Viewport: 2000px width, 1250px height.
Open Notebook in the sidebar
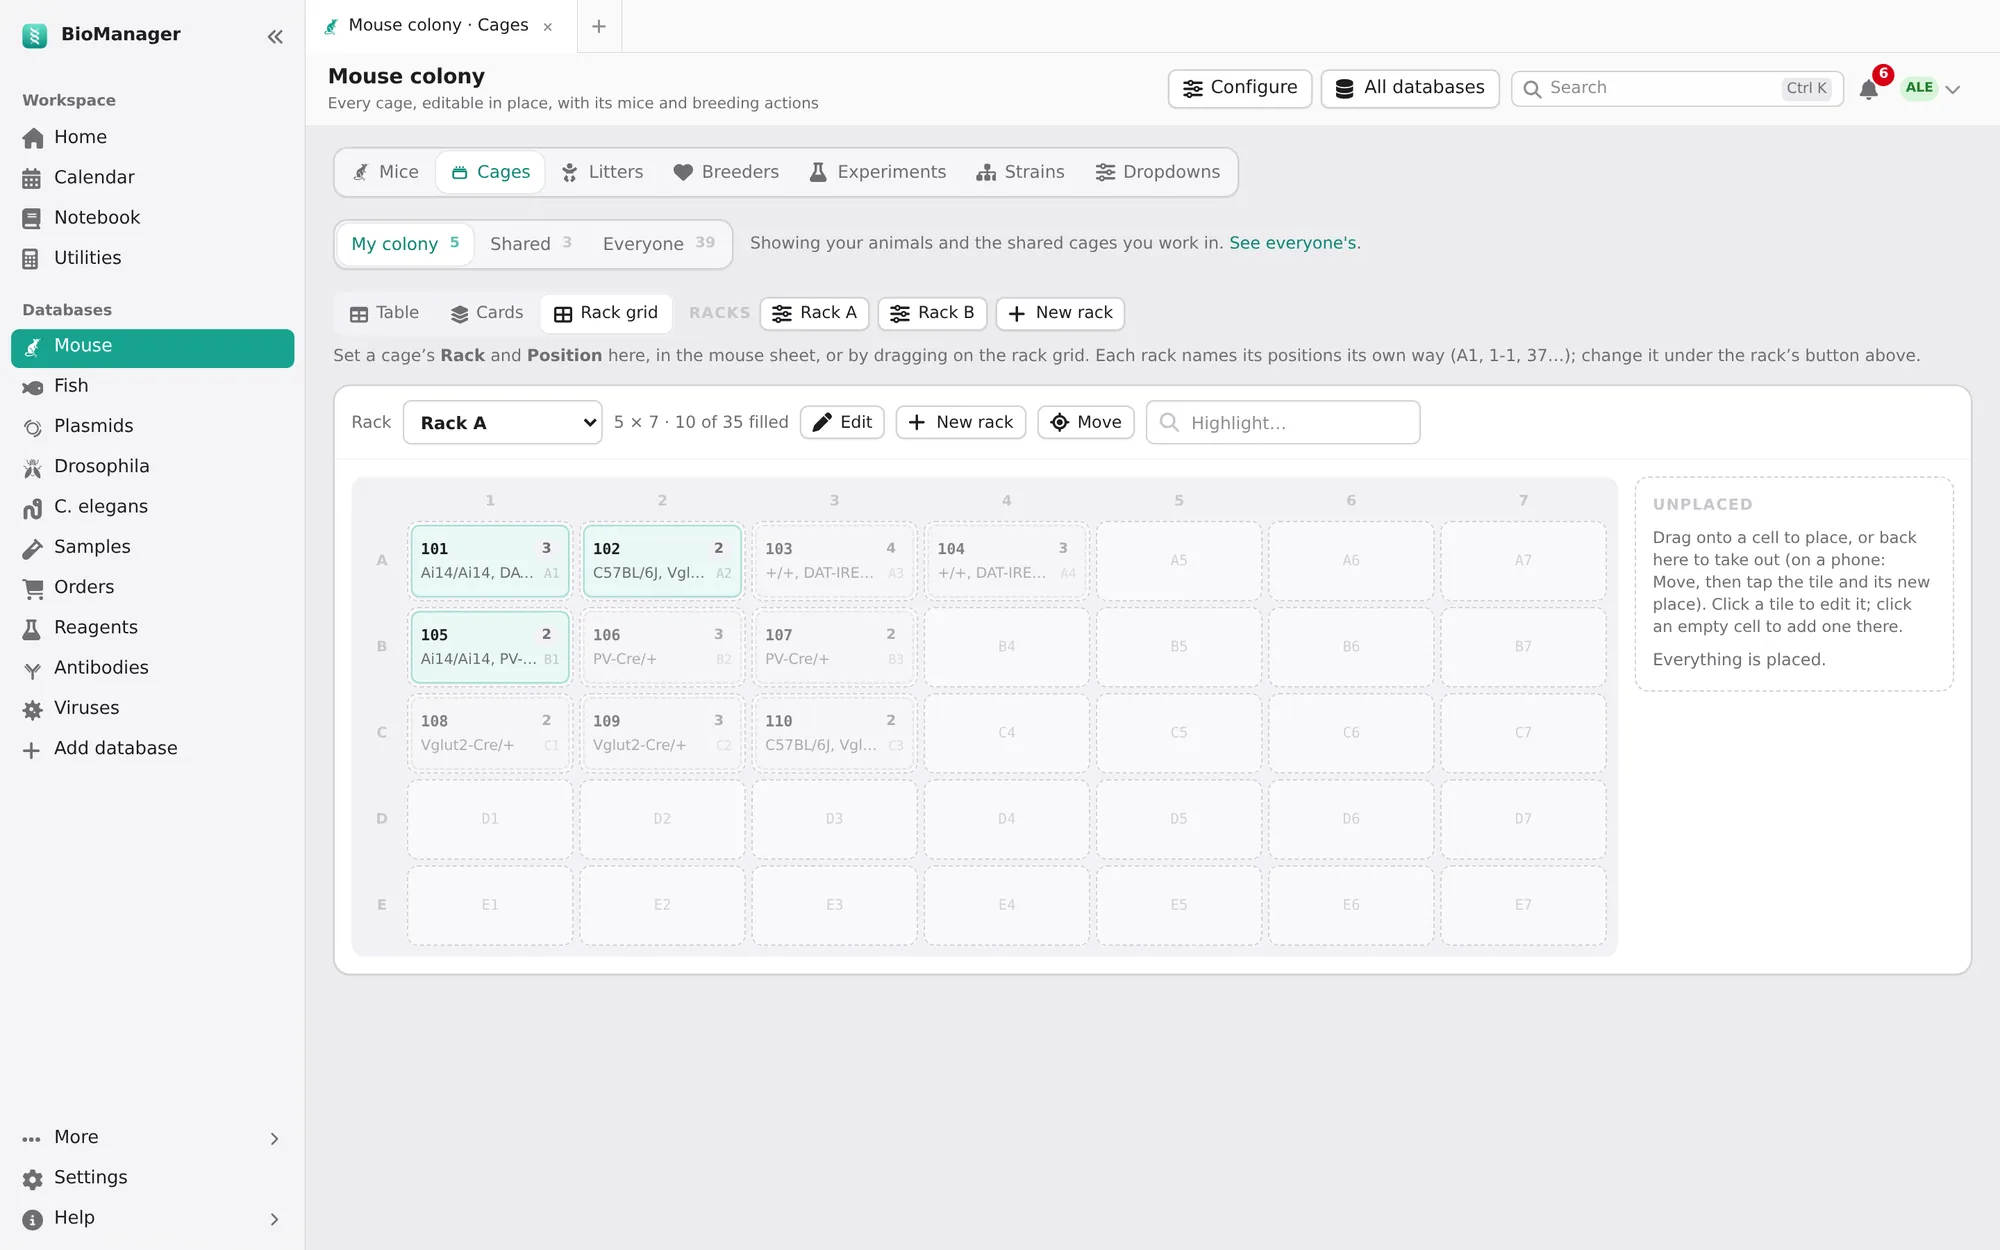152,217
